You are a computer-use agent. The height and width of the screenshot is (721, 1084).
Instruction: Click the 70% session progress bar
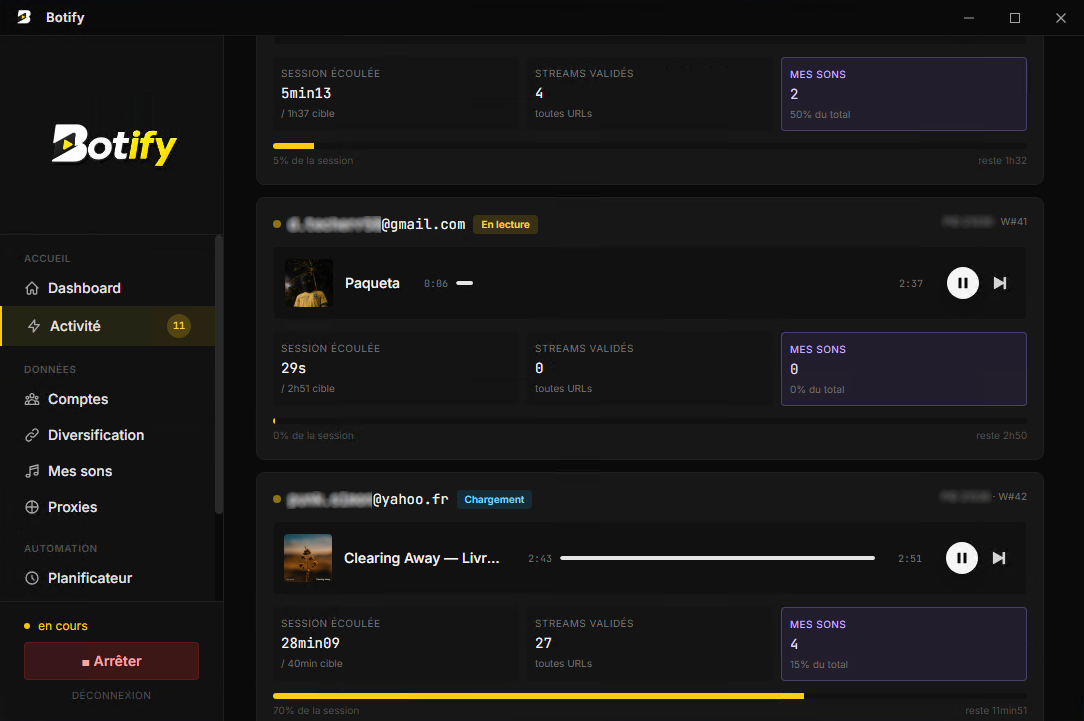[x=650, y=696]
